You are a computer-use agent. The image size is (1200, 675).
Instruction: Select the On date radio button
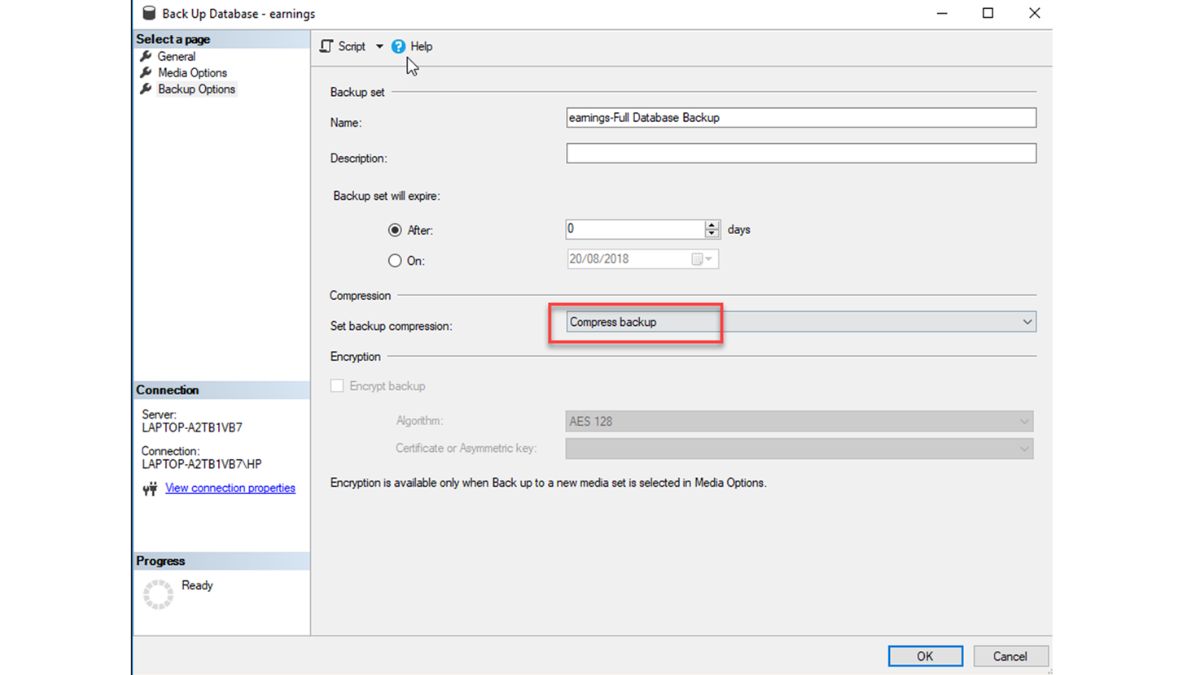396,260
